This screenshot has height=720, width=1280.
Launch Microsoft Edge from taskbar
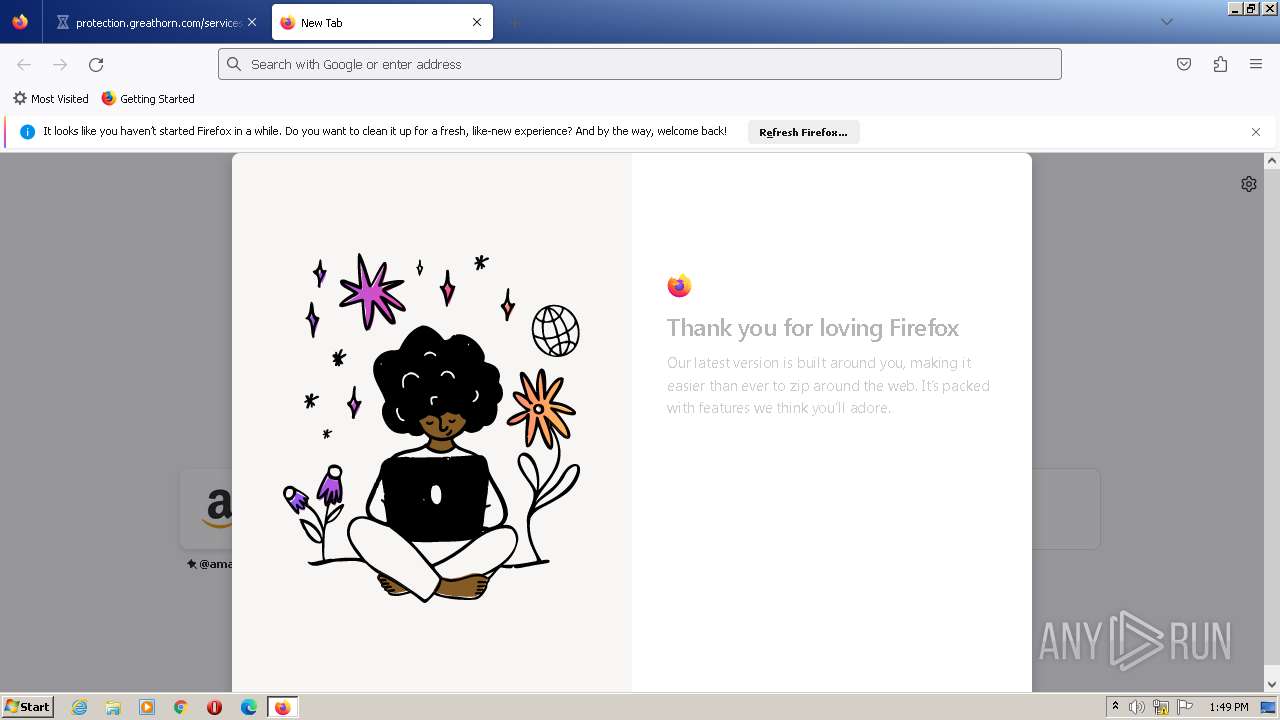249,707
